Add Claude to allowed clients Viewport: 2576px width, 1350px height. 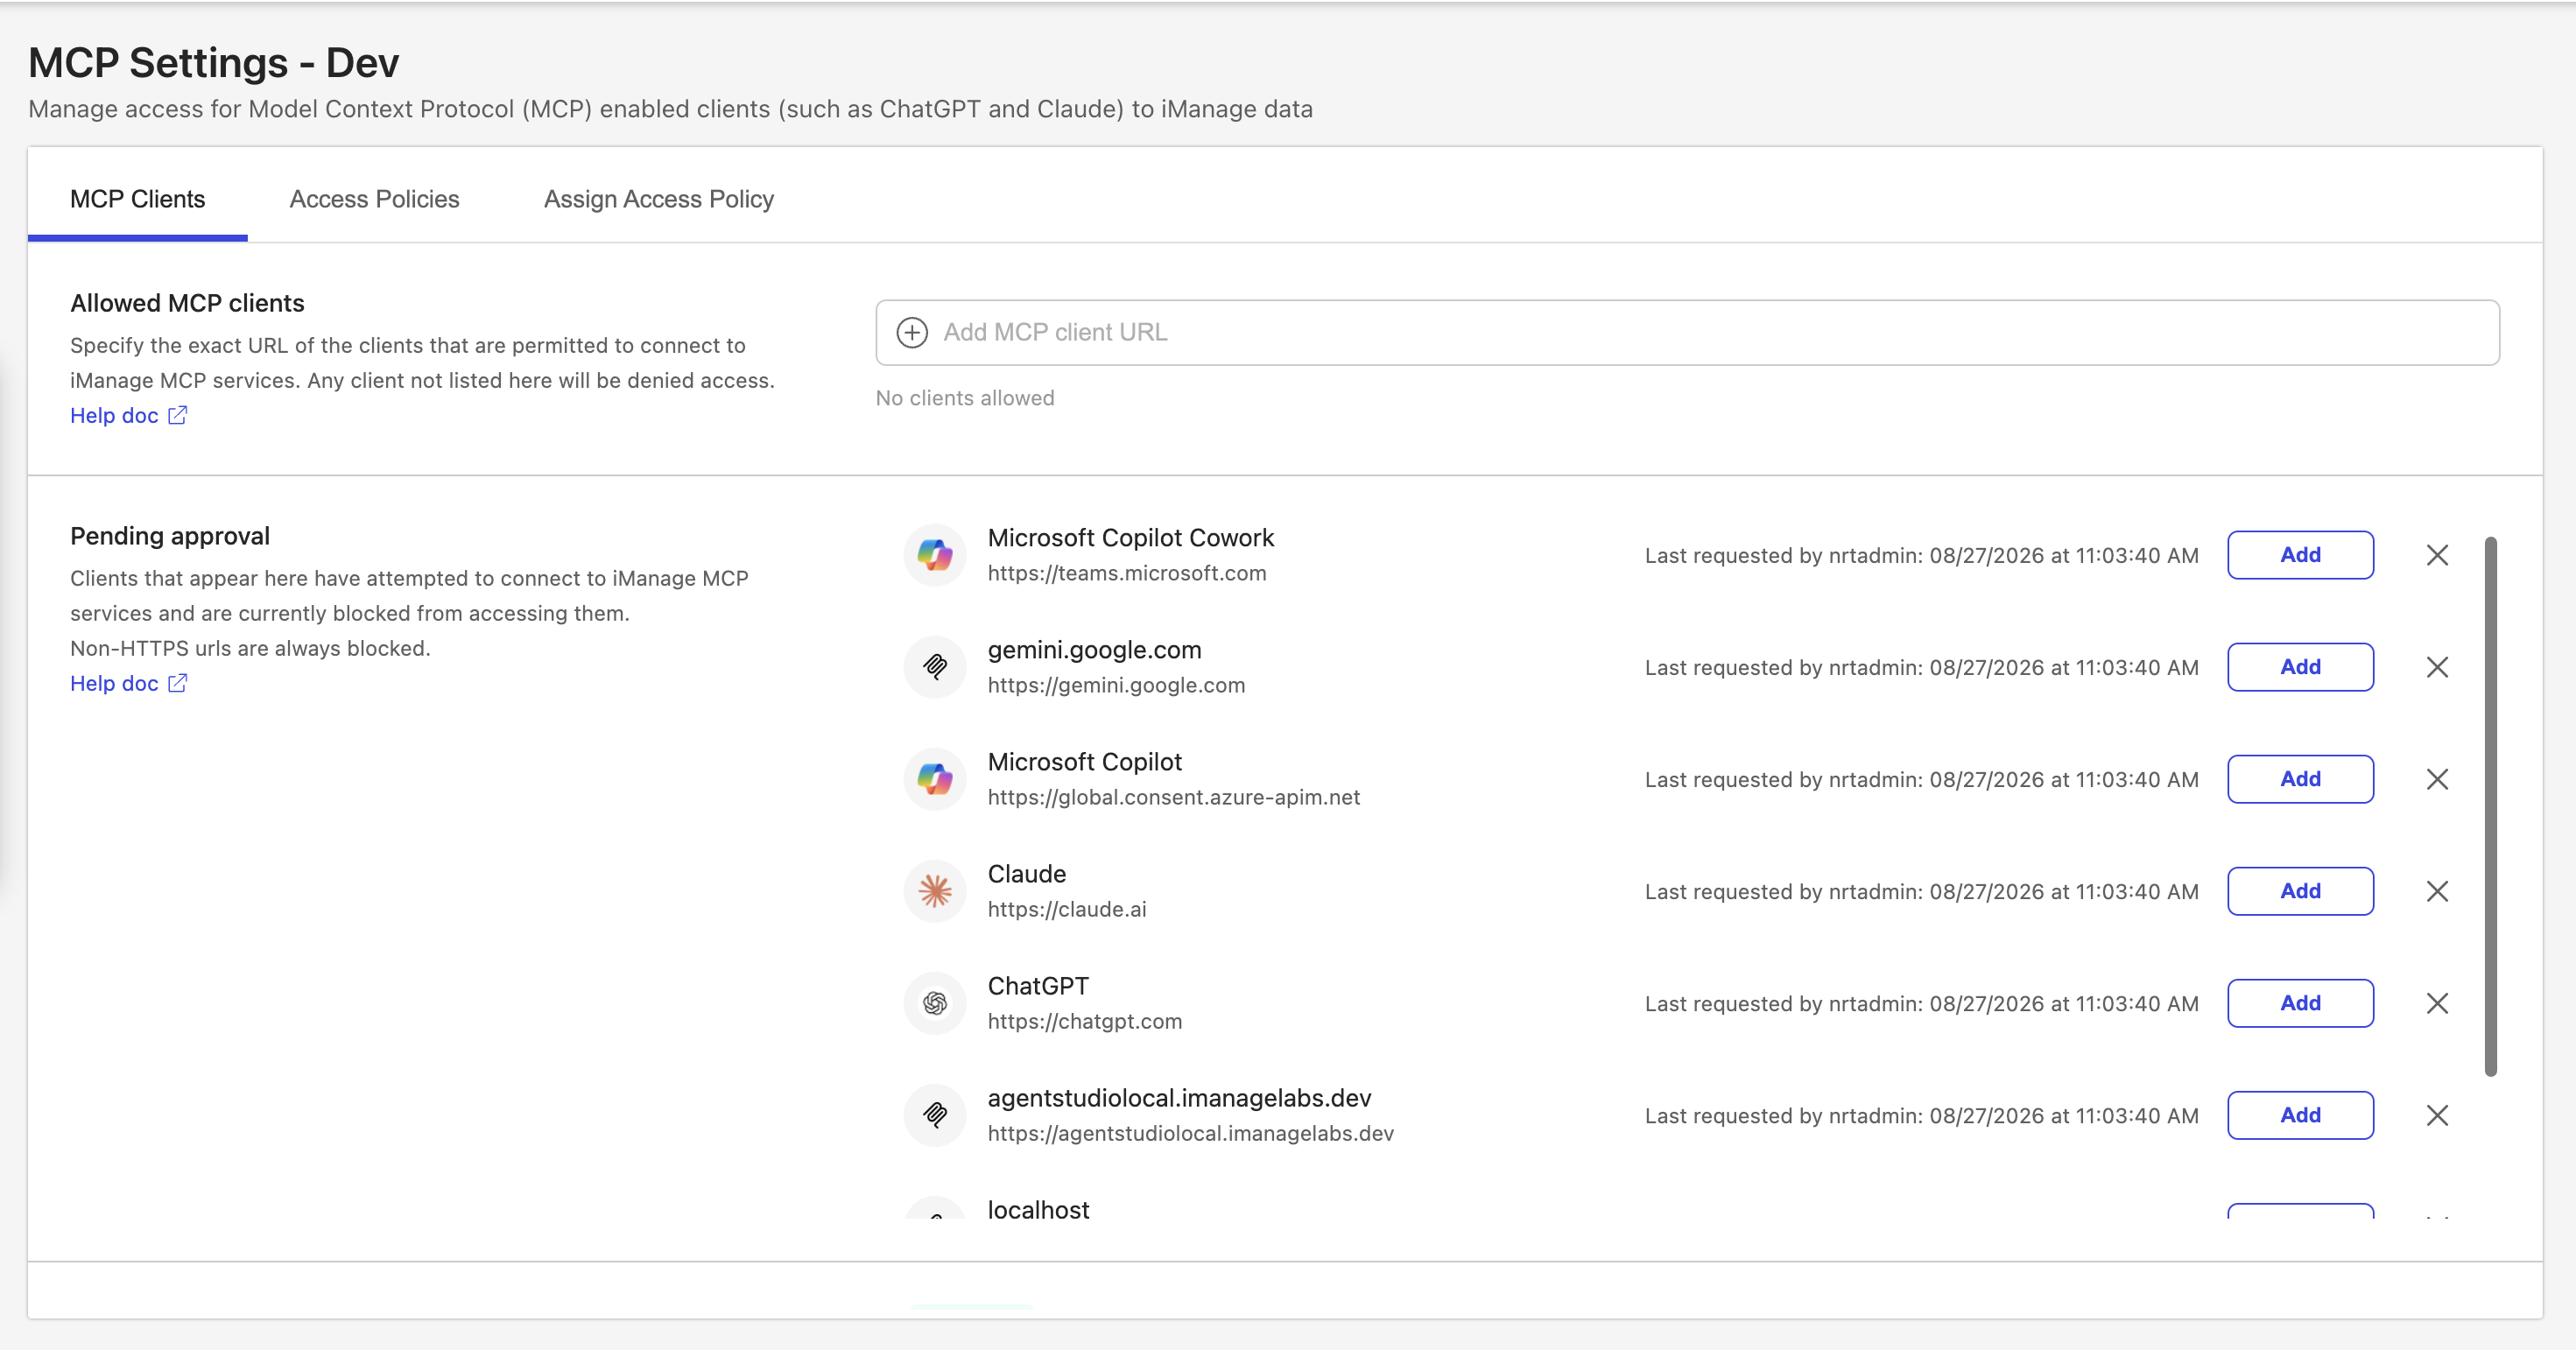2300,891
